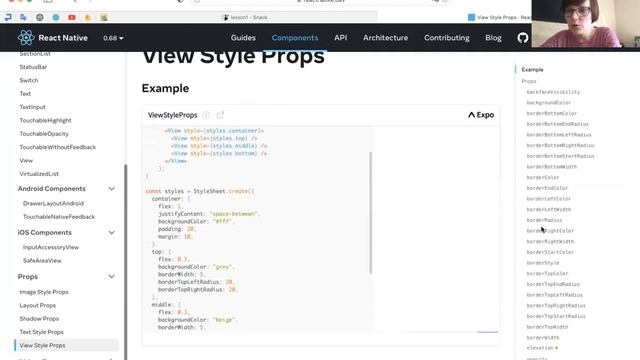Jump to backgroundColor in contents
Screen dimensions: 640x360
pos(549,102)
